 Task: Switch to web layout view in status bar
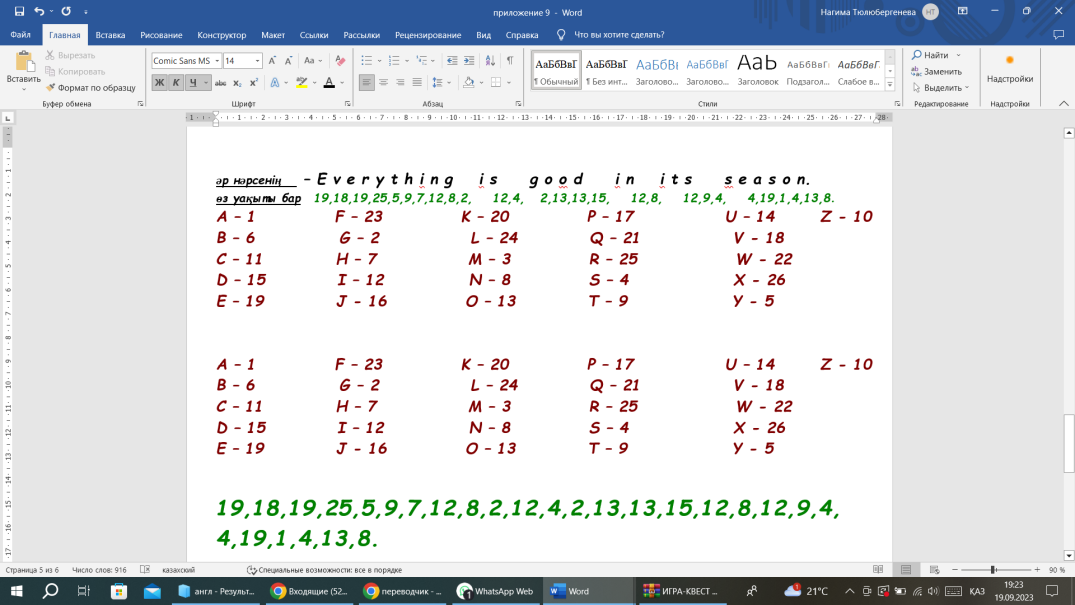tap(934, 569)
